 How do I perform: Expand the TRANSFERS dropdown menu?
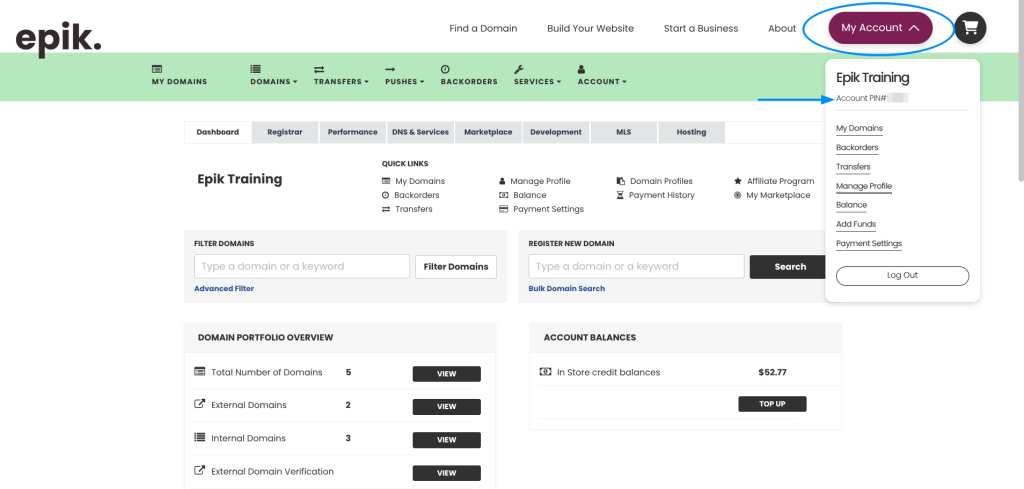341,82
